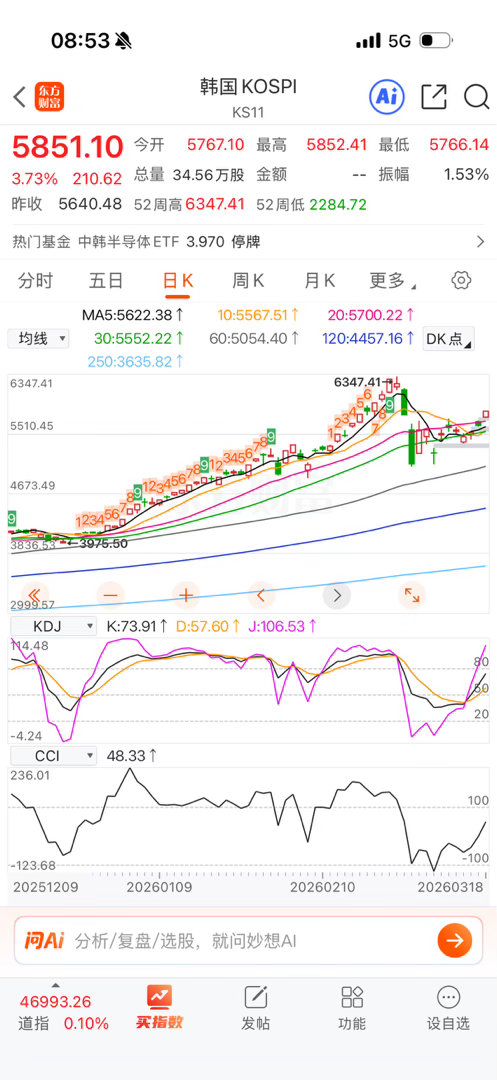Open KDJ indicator dropdown
Image resolution: width=497 pixels, height=1080 pixels.
(x=53, y=626)
